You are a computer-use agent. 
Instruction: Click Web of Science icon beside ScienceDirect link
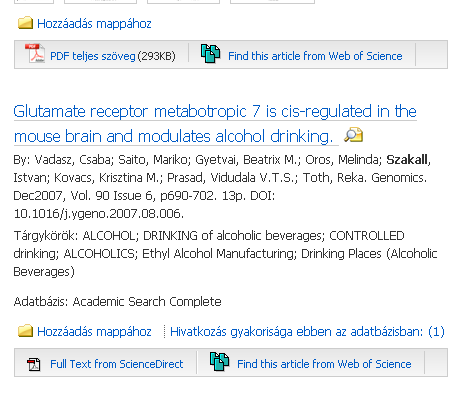[x=219, y=362]
